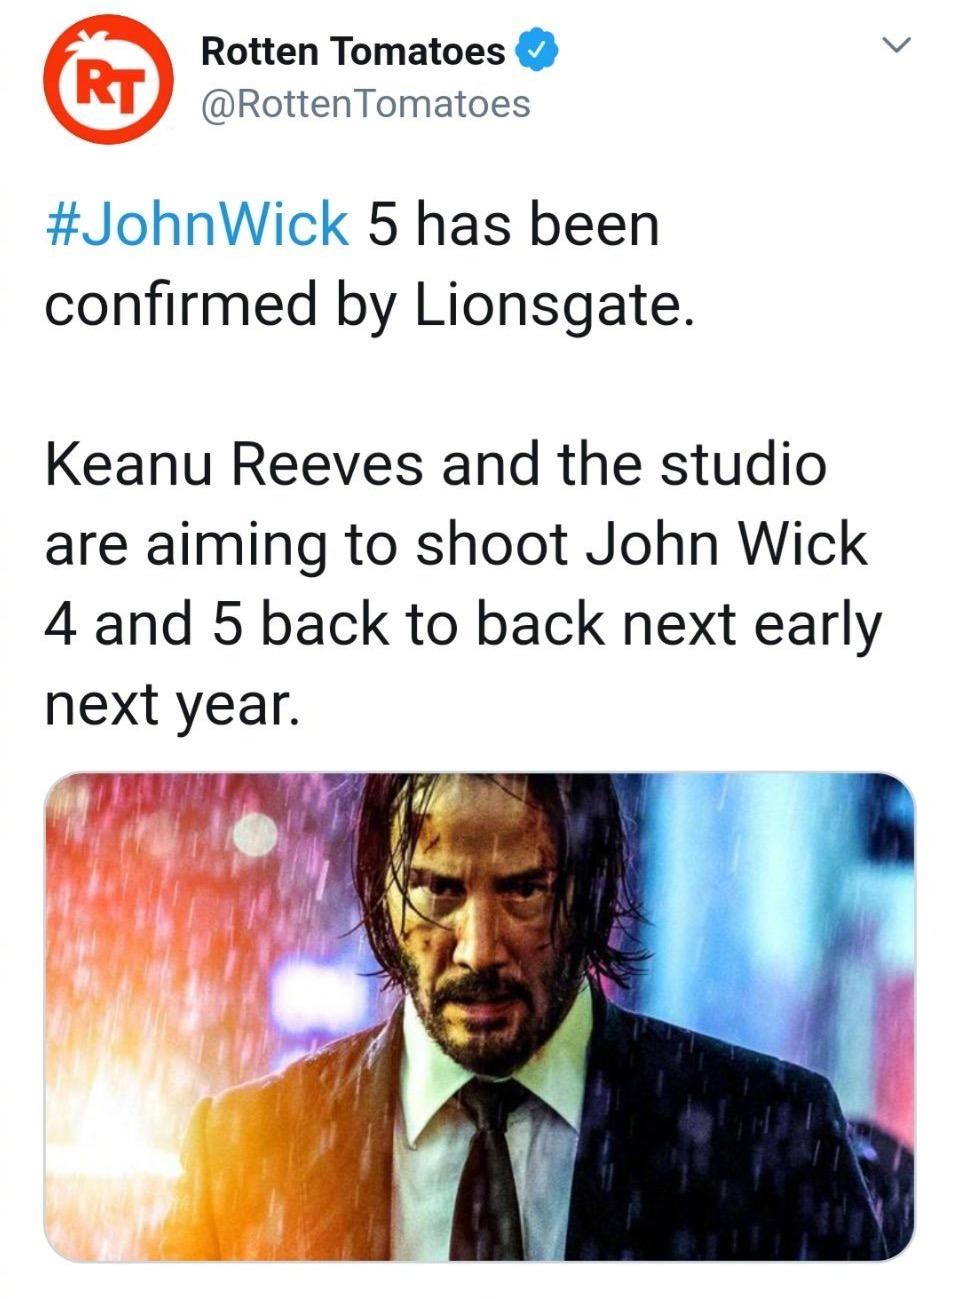The height and width of the screenshot is (1299, 960).
Task: Open the #JohnWick hashtag
Action: click(x=196, y=224)
